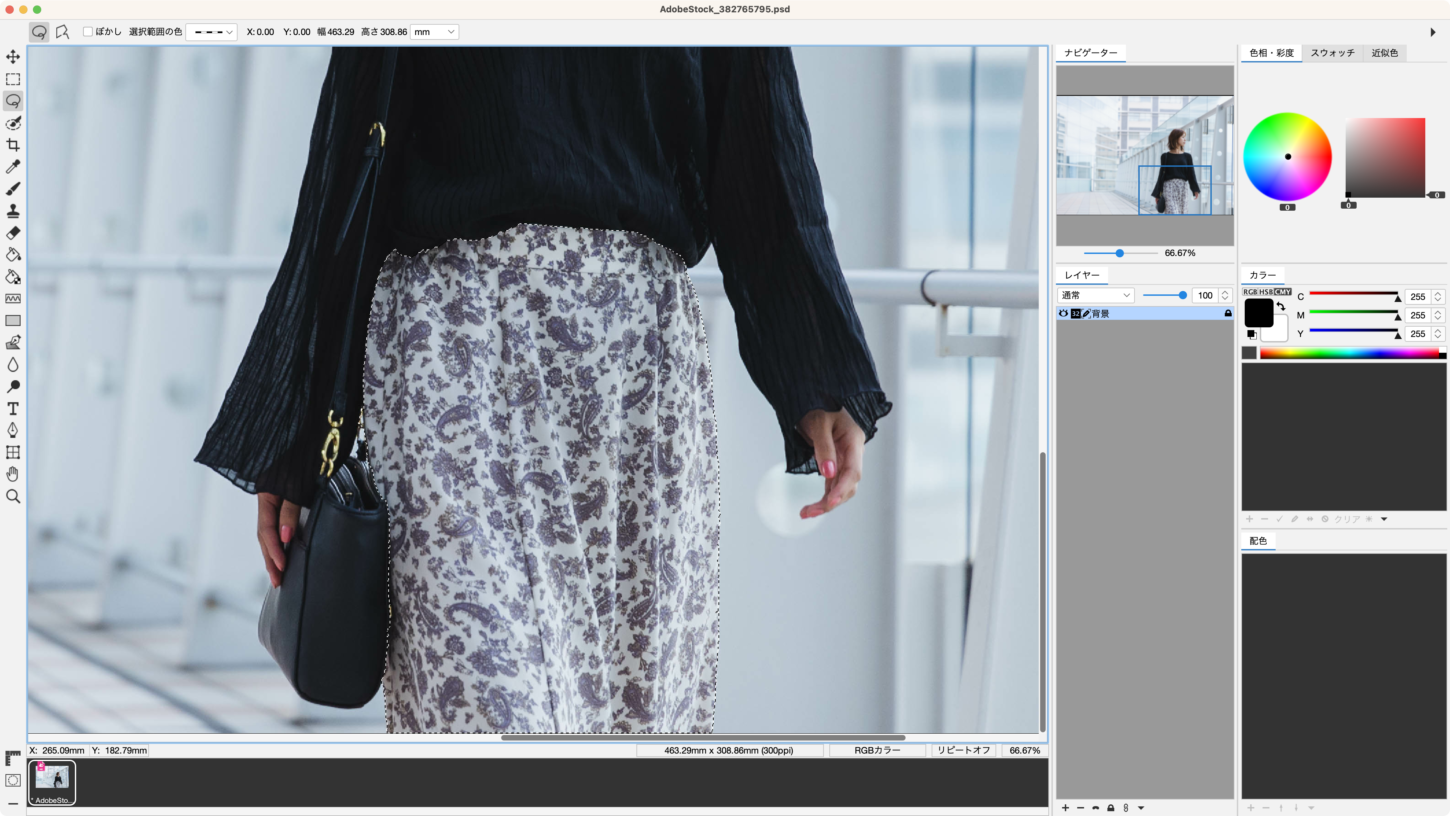Select the Eraser tool

coord(13,233)
